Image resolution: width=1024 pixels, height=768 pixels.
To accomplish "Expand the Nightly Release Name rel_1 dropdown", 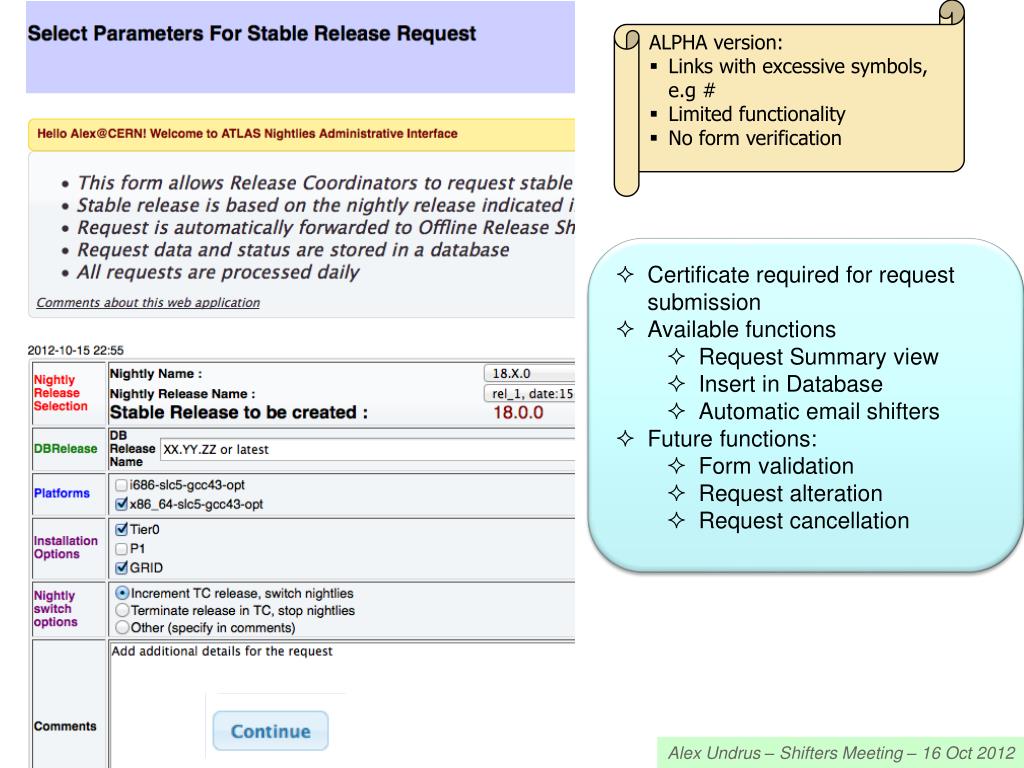I will coord(528,393).
